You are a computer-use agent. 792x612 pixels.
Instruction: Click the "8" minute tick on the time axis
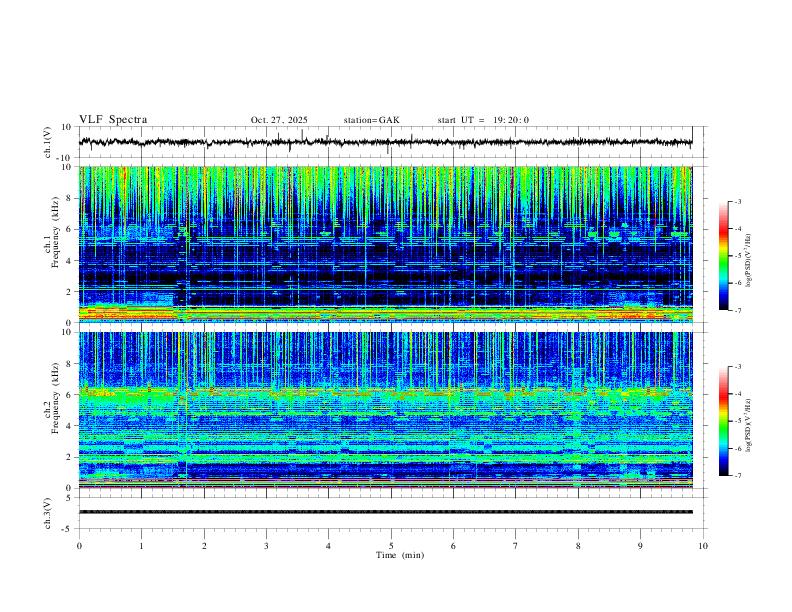pyautogui.click(x=578, y=546)
